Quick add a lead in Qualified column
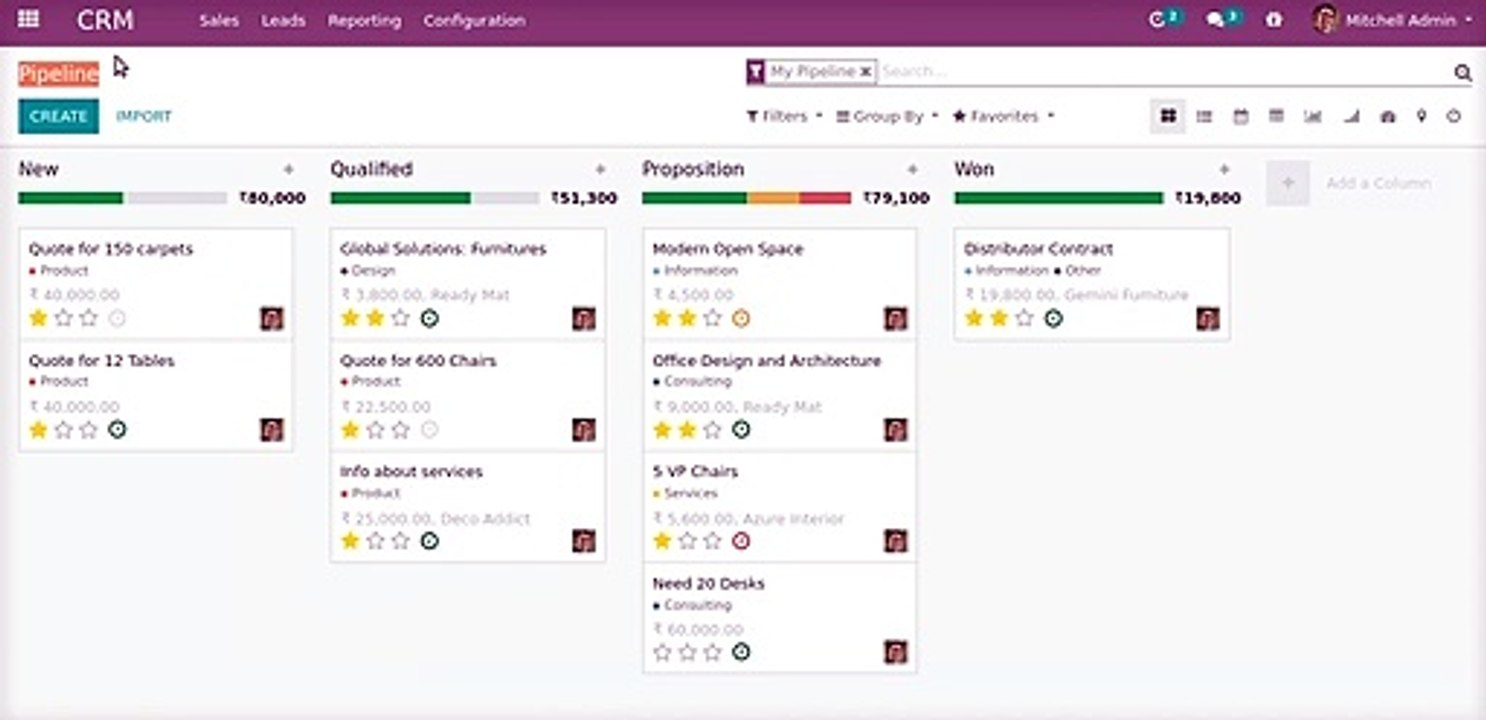 600,170
